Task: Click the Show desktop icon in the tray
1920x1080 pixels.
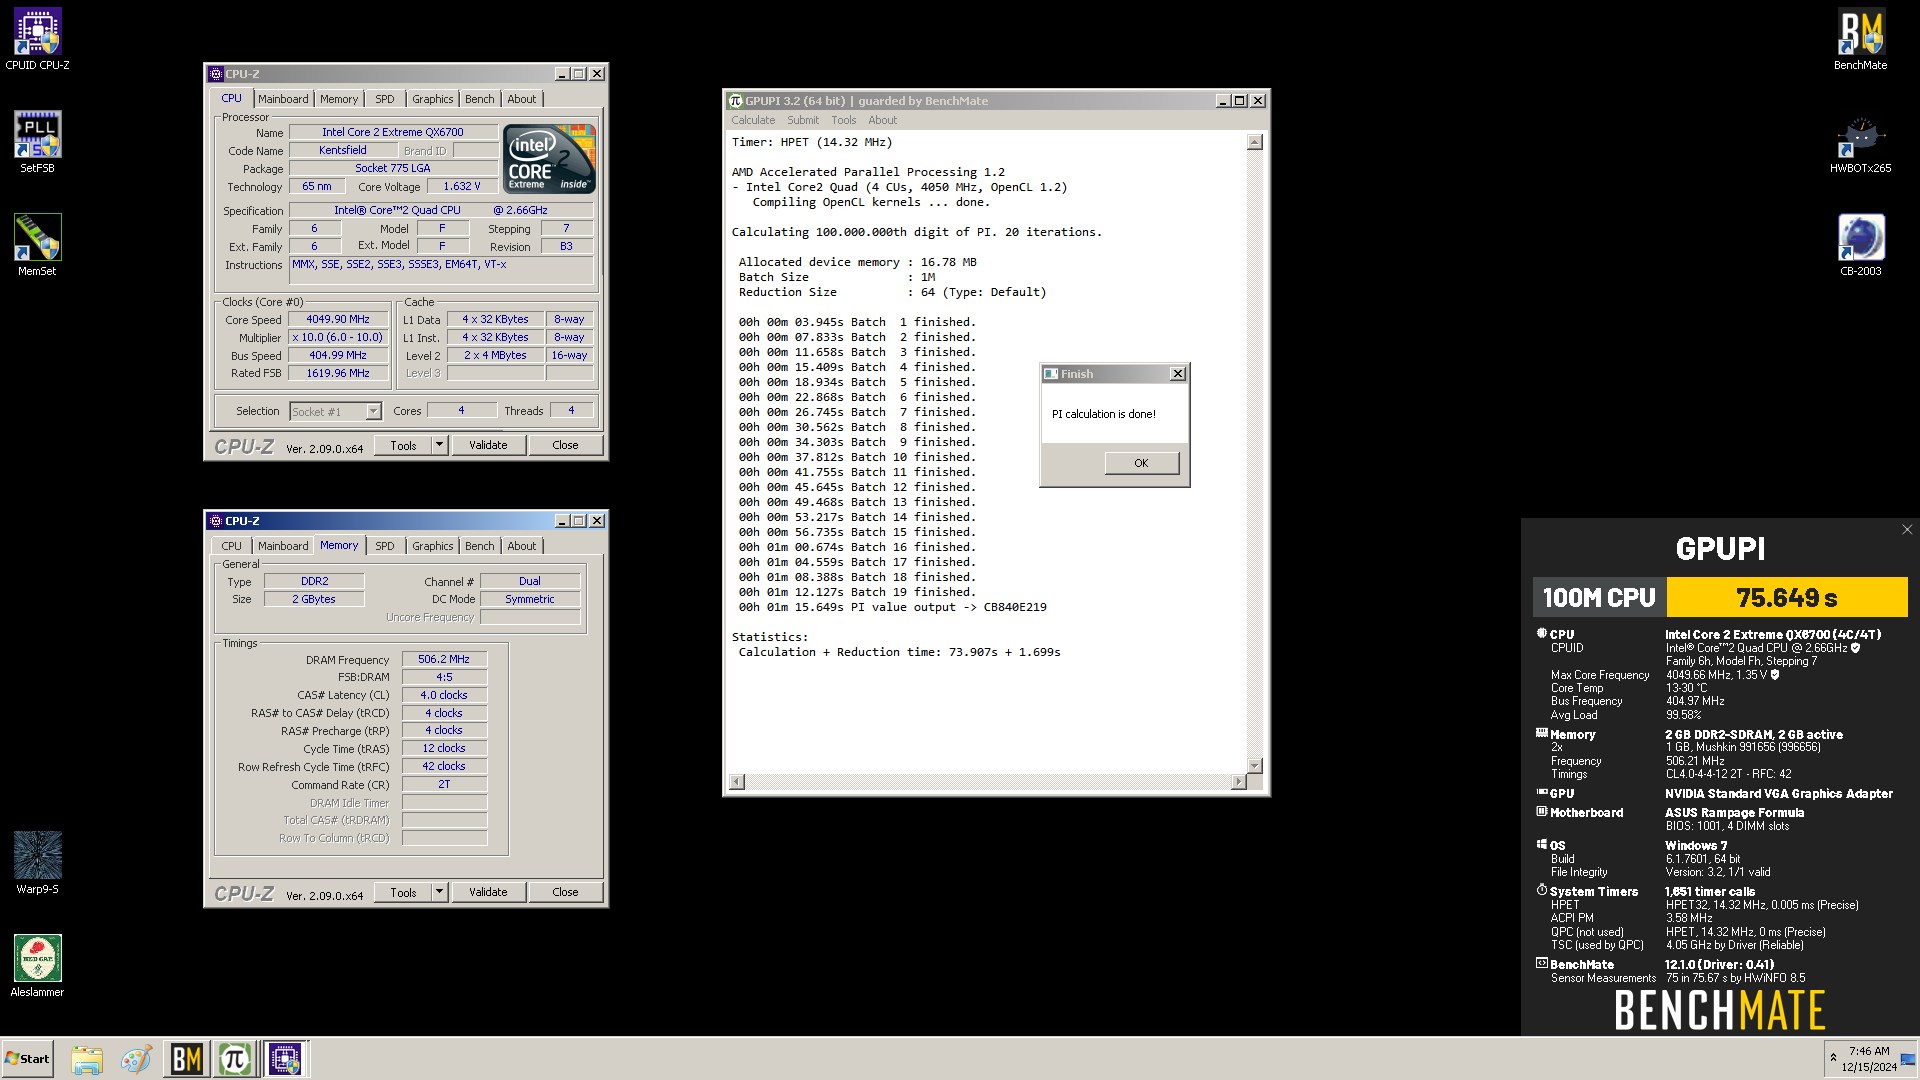Action: (x=1908, y=1059)
